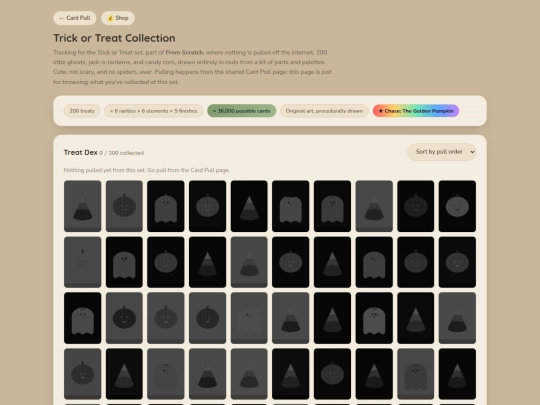540x405 pixels.
Task: Select fourth-row second card, black candy corn
Action: 124,374
